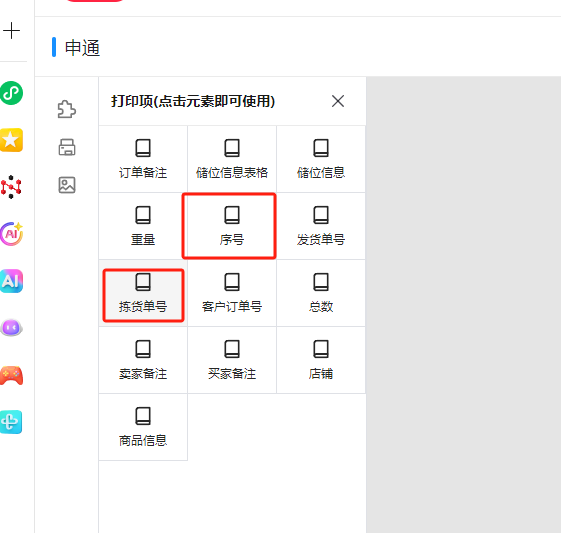Add the 客户订单号 print item
561x533 pixels.
[232, 293]
